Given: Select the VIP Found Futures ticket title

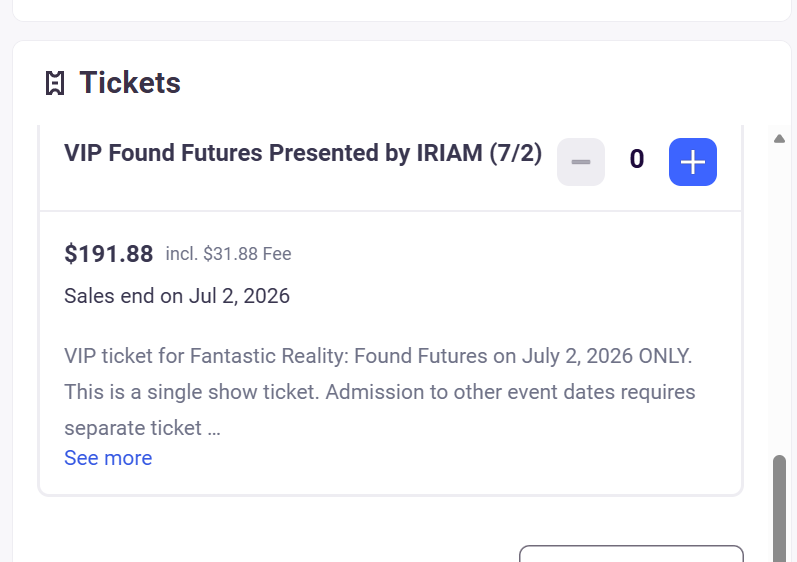Looking at the screenshot, I should coord(302,153).
